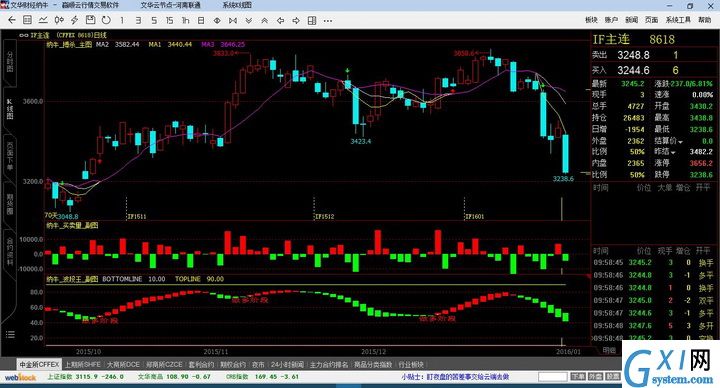
Task: Open the 新闻 menu
Action: pyautogui.click(x=631, y=20)
